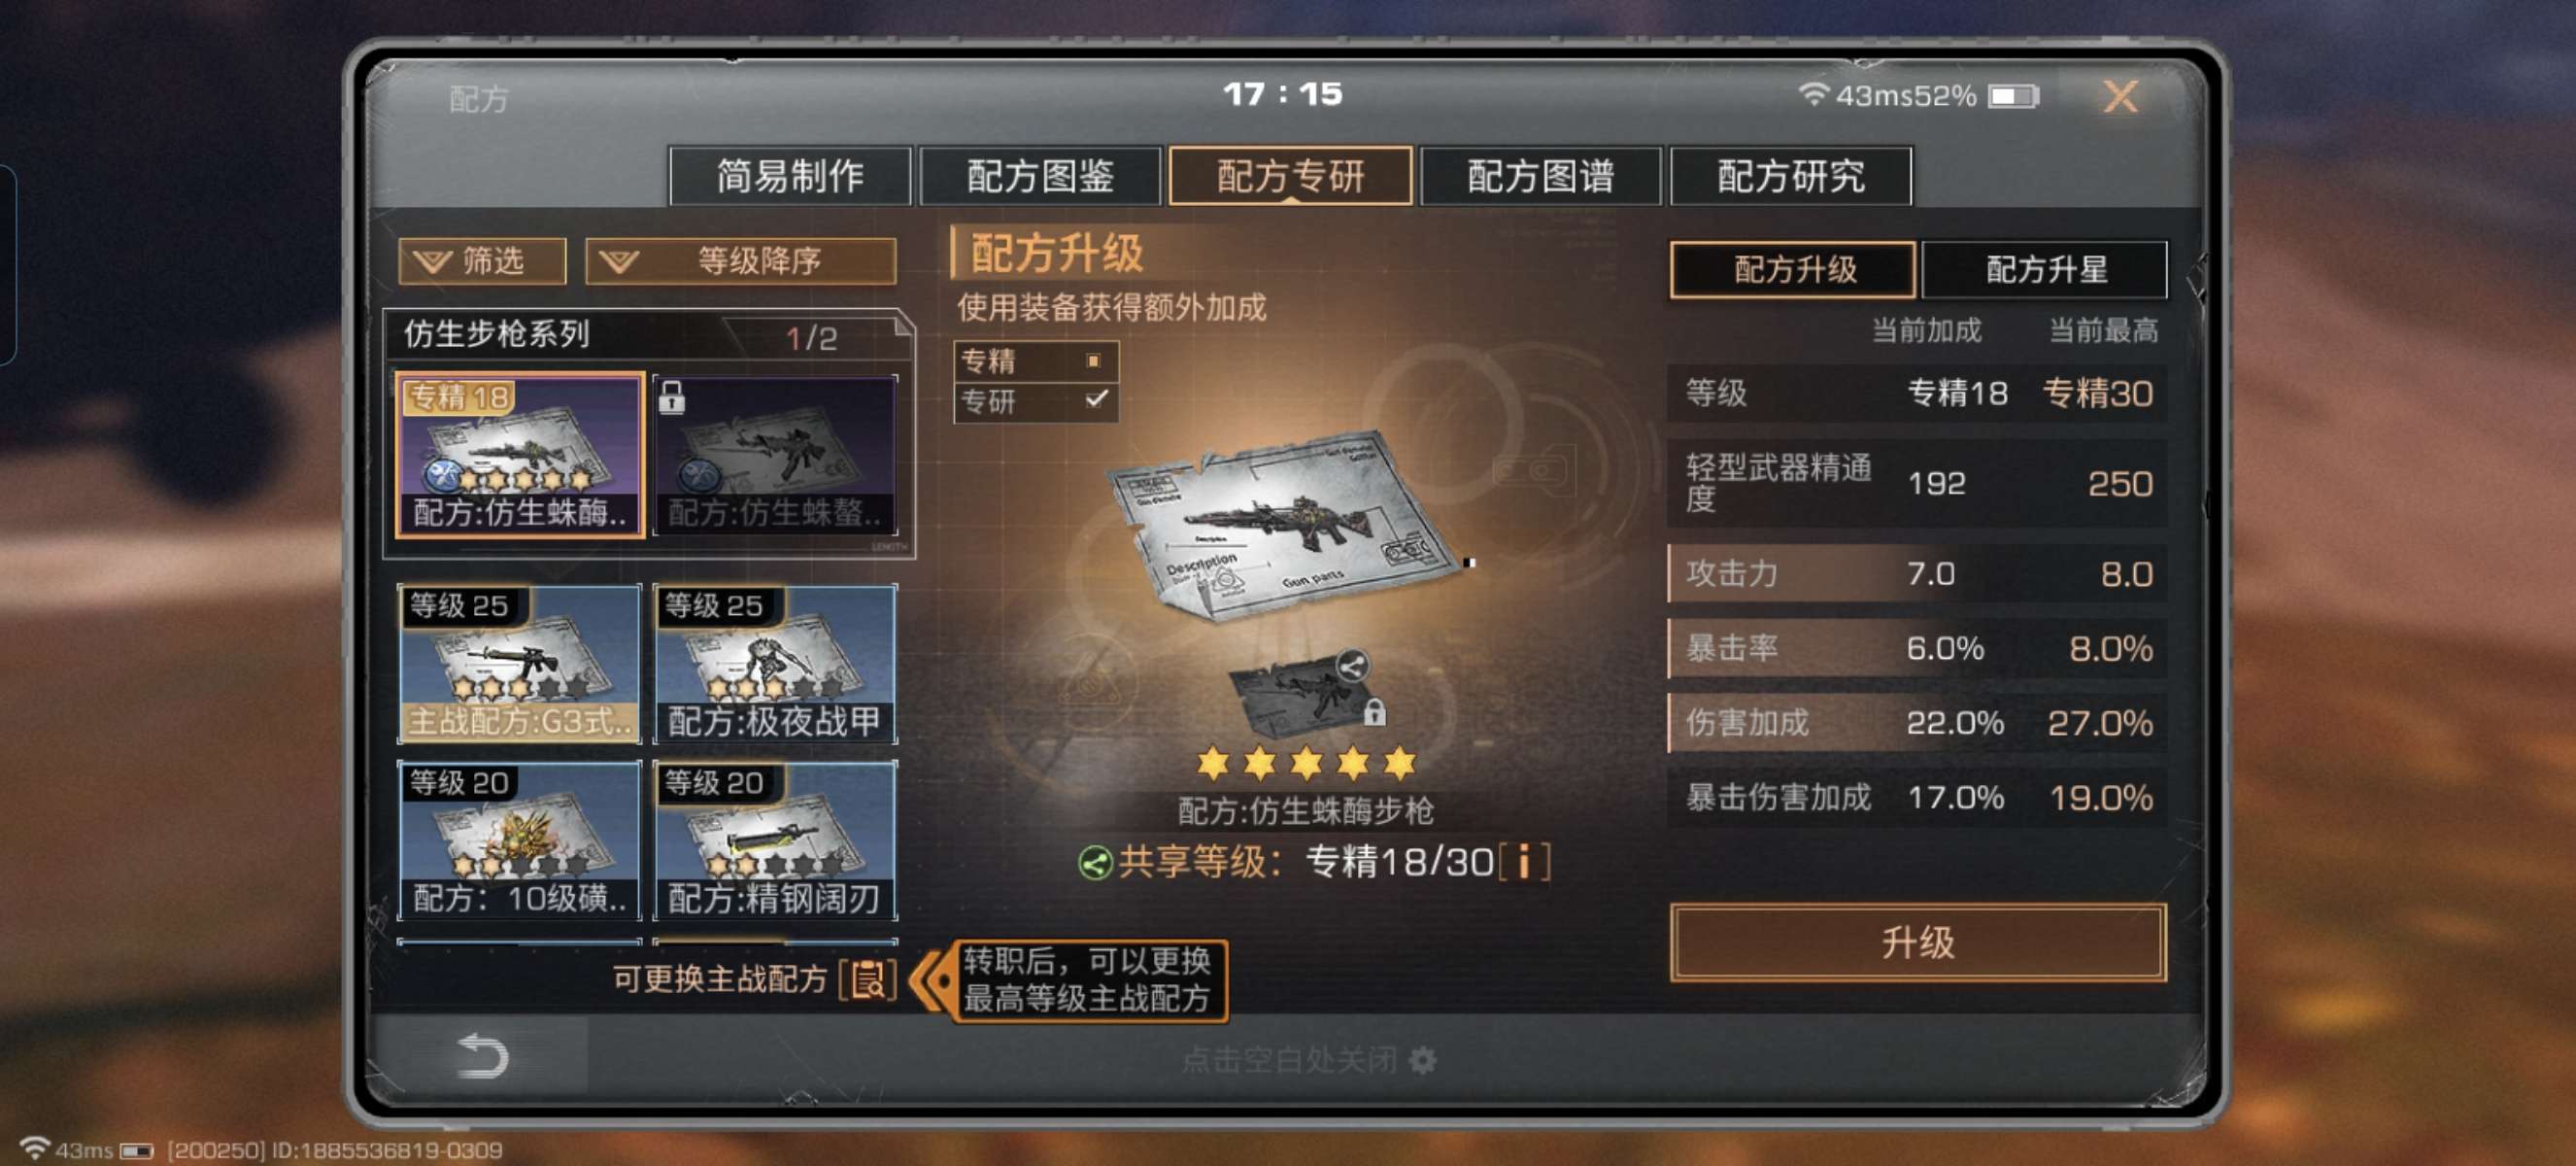Screen dimensions: 2576x1166
Task: Select the 配方:极夜战甲 recipe thumbnail
Action: coord(775,664)
